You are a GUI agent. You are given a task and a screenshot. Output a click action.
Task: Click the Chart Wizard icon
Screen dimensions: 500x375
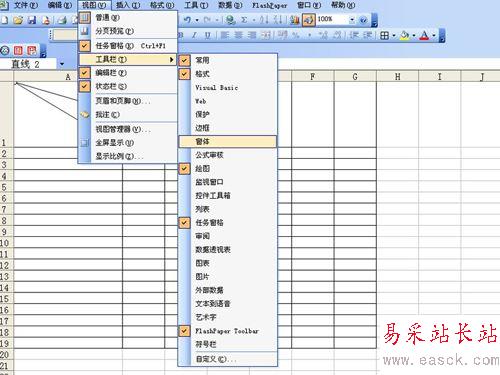pyautogui.click(x=294, y=20)
